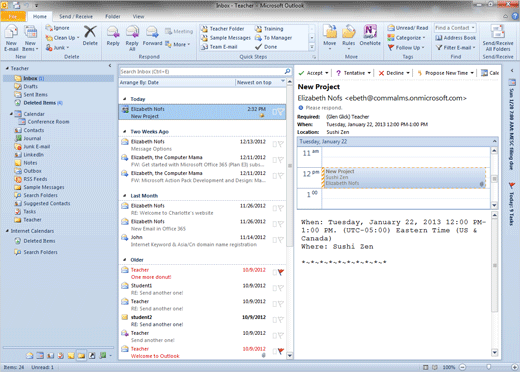The height and width of the screenshot is (372, 520).
Task: Open Calendar view in navigation bar
Action: (x=40, y=355)
